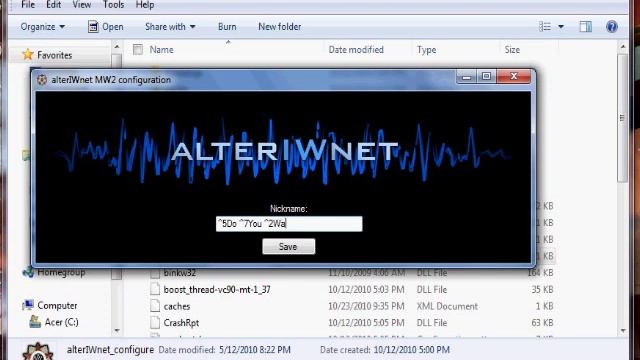The height and width of the screenshot is (360, 640).
Task: Click the 10/23/2010 9:35 PM date cell
Action: click(366, 306)
